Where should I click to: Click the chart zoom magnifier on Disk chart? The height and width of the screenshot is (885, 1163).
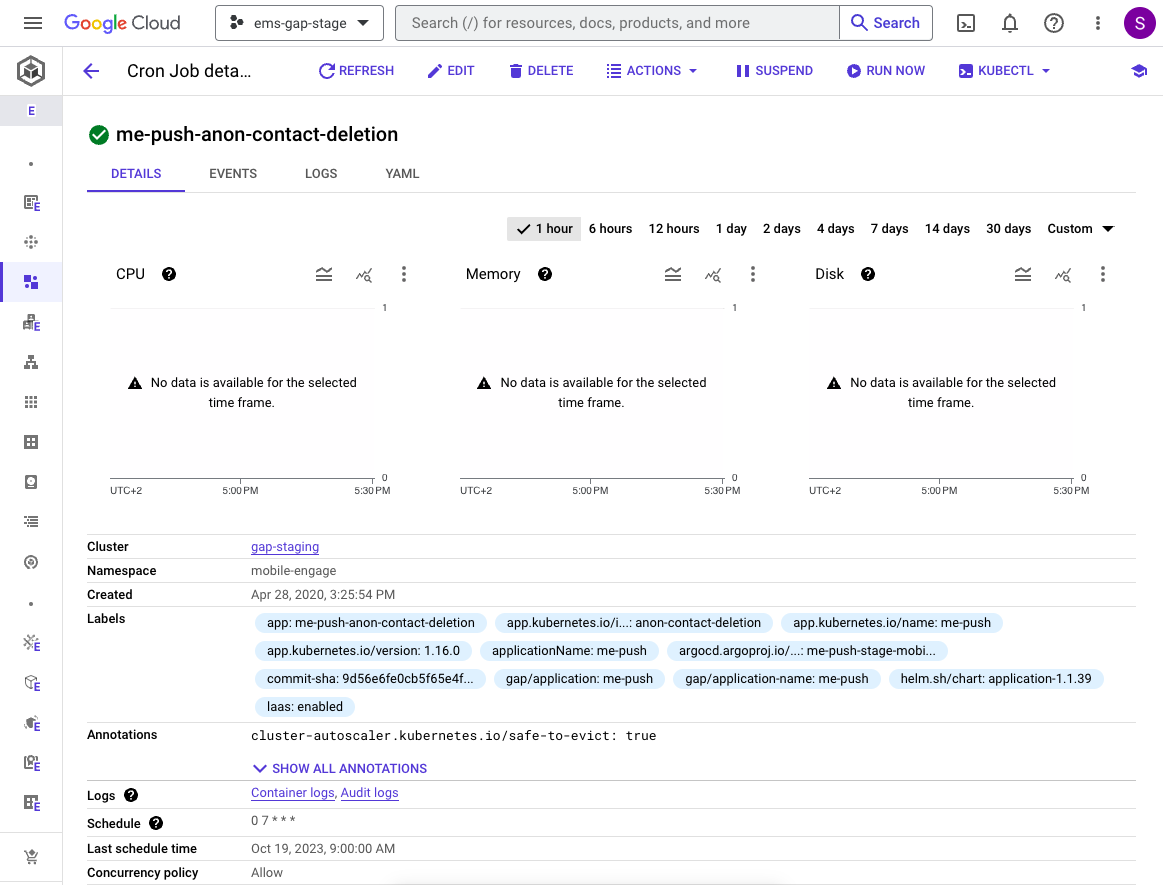point(1062,274)
